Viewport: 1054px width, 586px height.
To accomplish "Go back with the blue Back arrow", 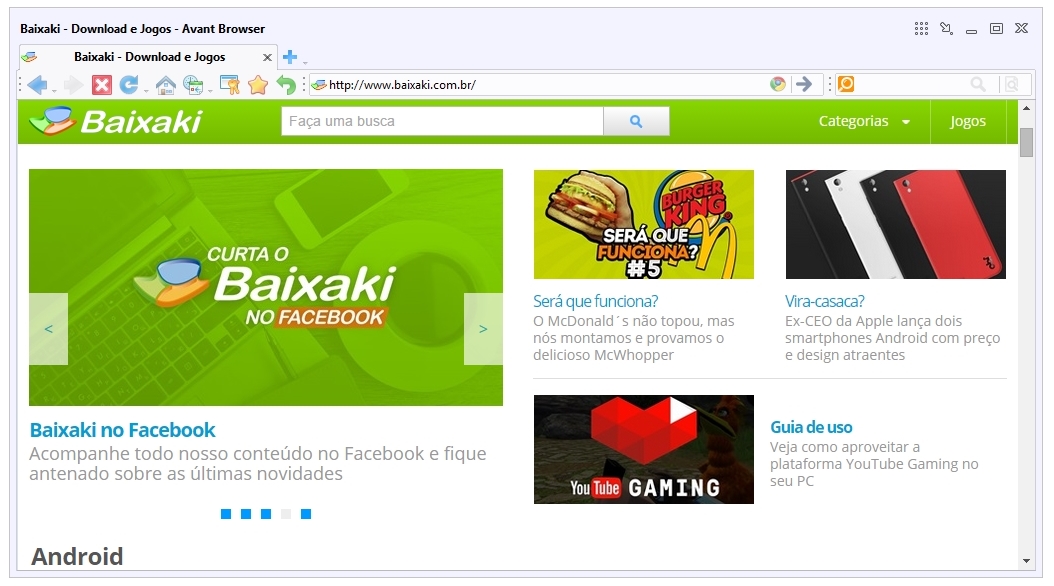I will 38,85.
